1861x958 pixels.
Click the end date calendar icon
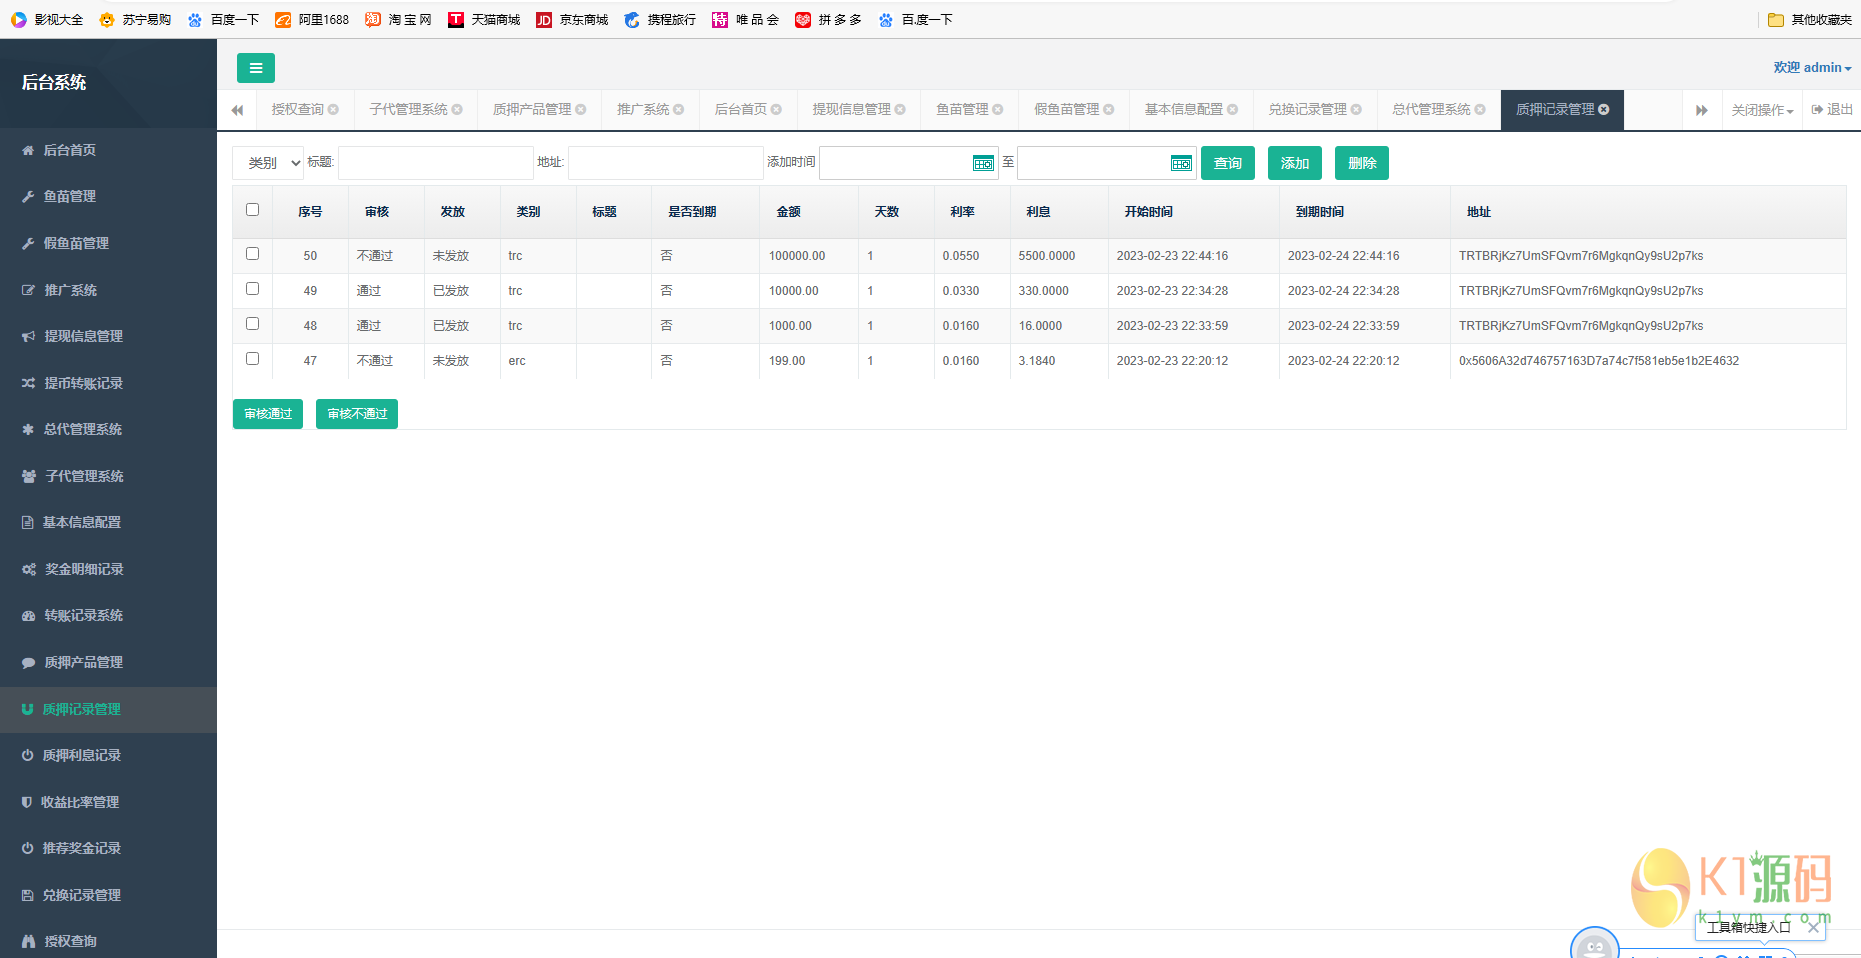click(x=1180, y=163)
